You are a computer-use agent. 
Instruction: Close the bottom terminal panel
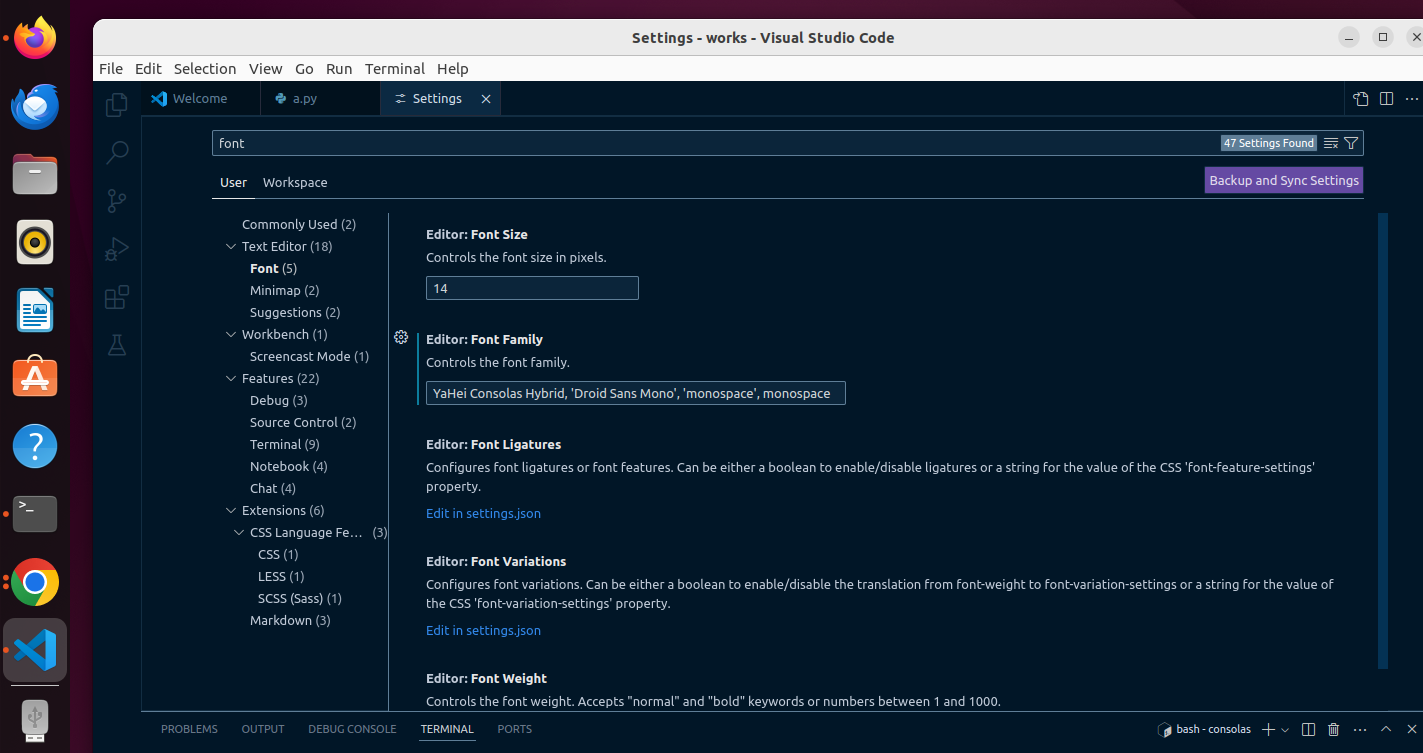click(x=1410, y=729)
